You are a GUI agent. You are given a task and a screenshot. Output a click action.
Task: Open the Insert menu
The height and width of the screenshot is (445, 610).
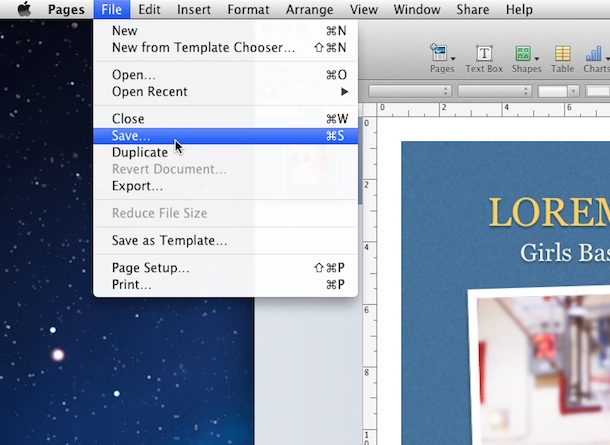[194, 9]
